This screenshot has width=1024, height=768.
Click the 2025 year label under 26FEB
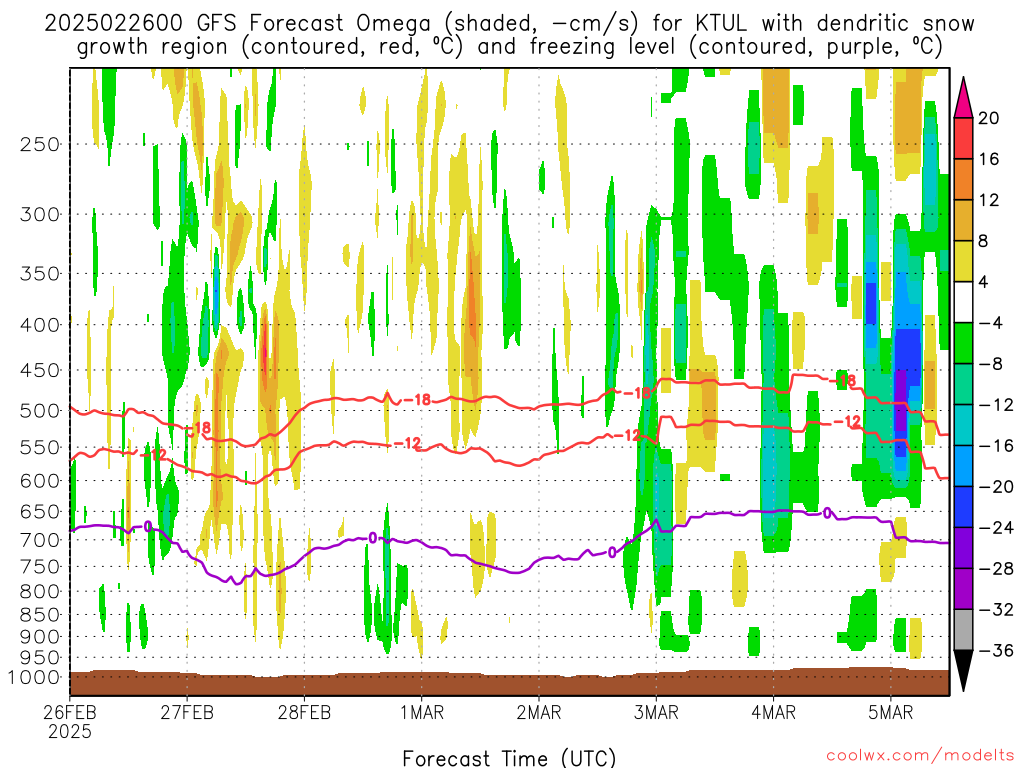click(x=69, y=731)
